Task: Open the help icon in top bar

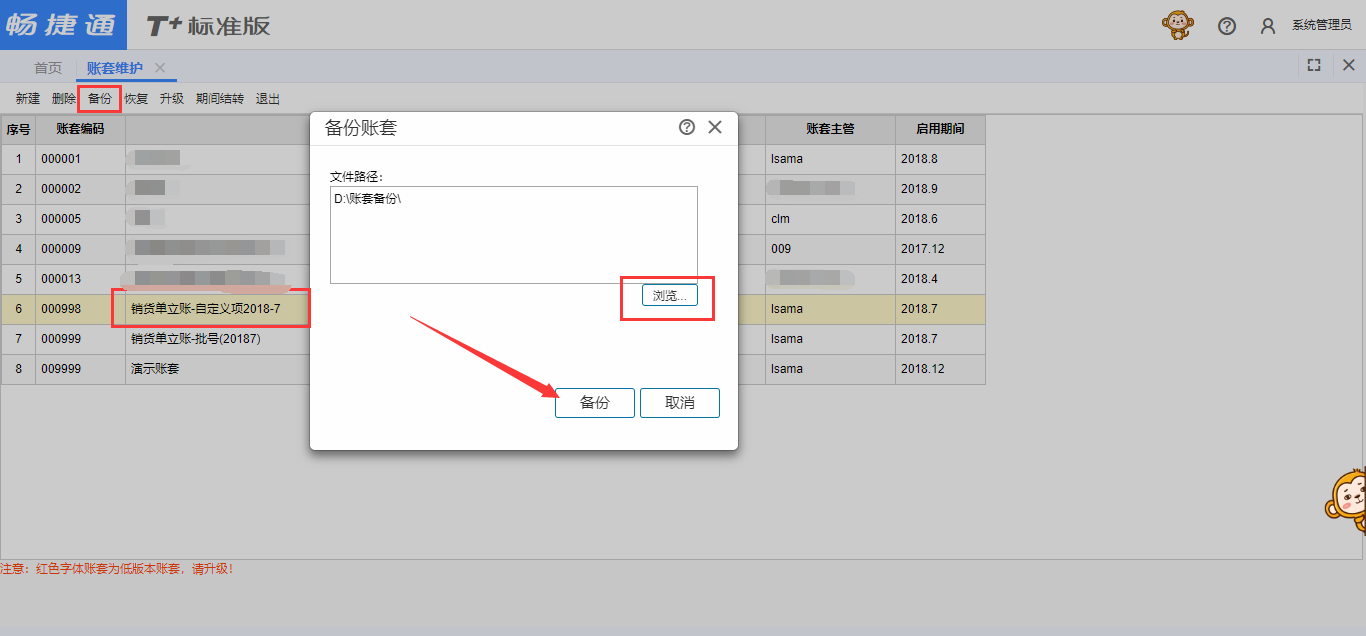Action: 1227,26
